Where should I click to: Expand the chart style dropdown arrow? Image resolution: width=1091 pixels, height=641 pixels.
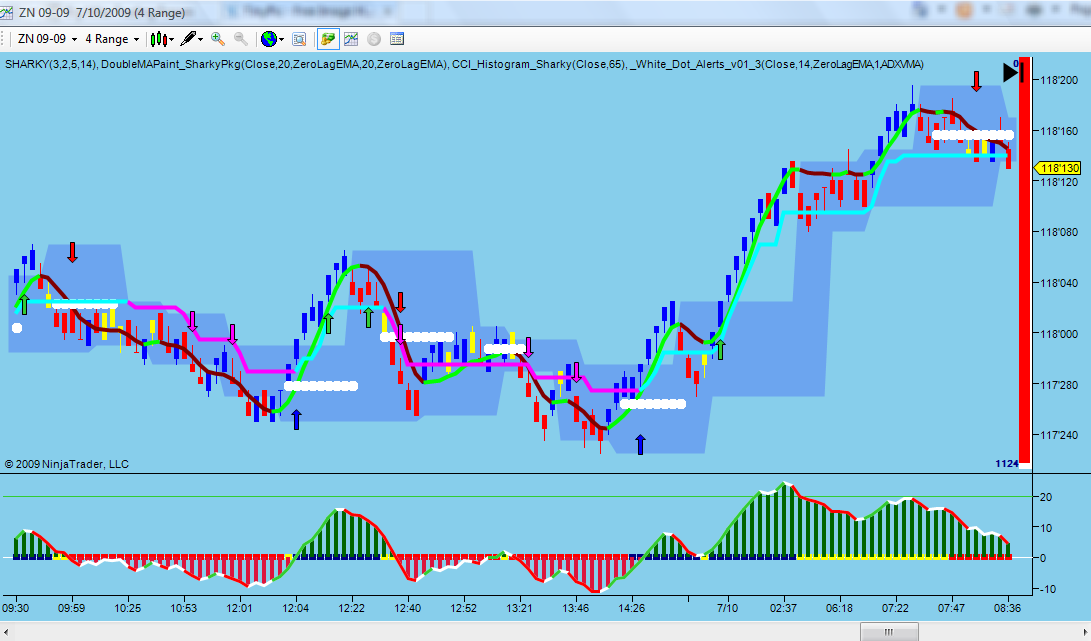point(170,40)
